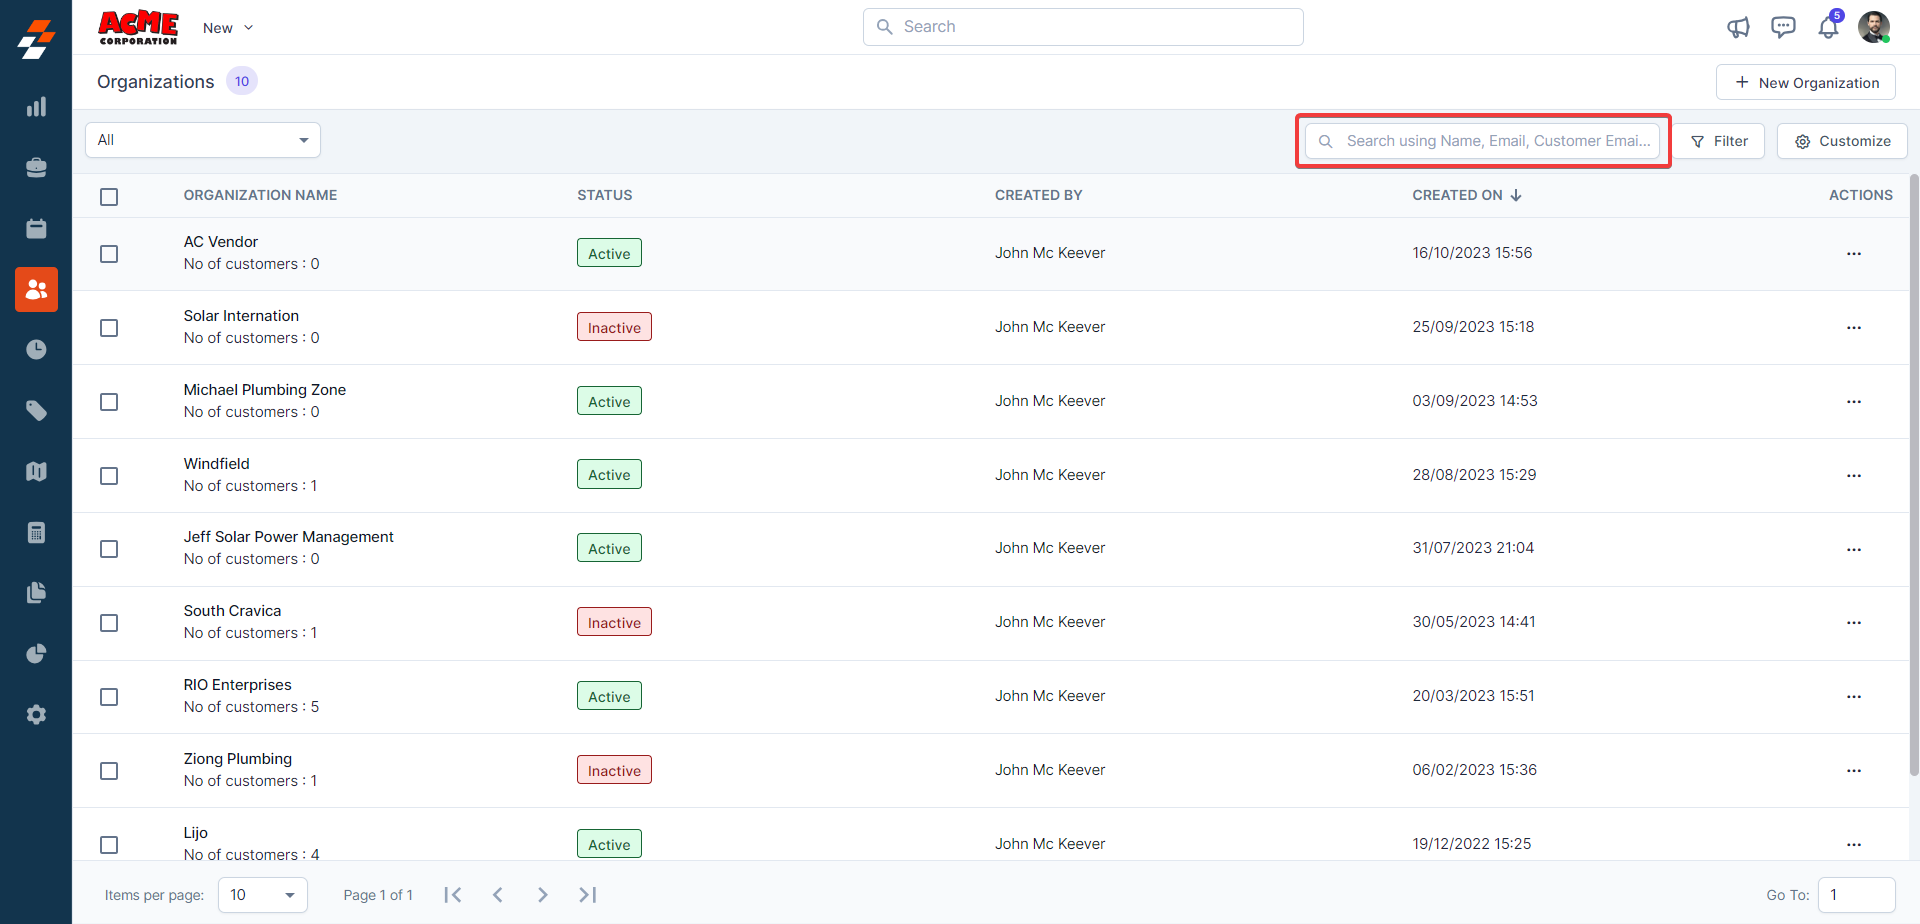Check the select-all checkbox in table header
This screenshot has width=1920, height=924.
pyautogui.click(x=109, y=197)
